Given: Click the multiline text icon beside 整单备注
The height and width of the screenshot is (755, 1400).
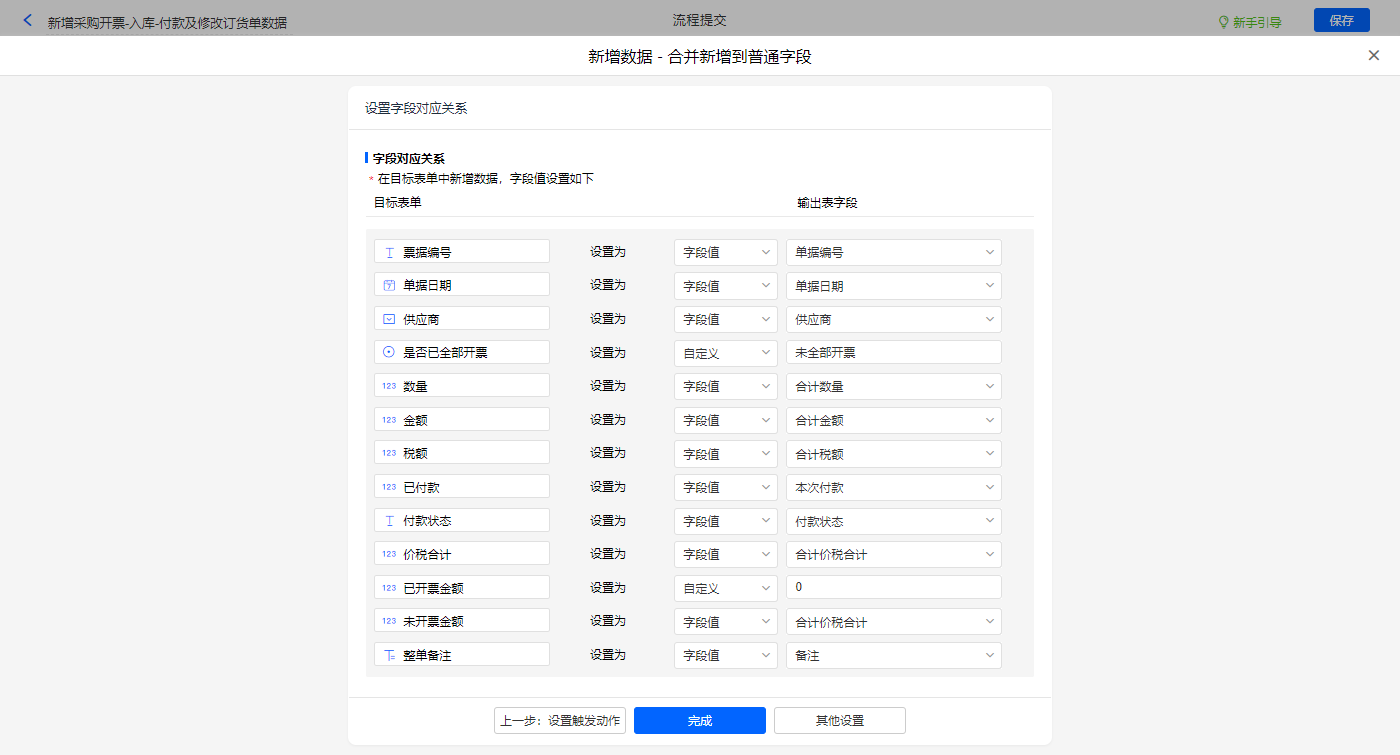Looking at the screenshot, I should tap(389, 655).
